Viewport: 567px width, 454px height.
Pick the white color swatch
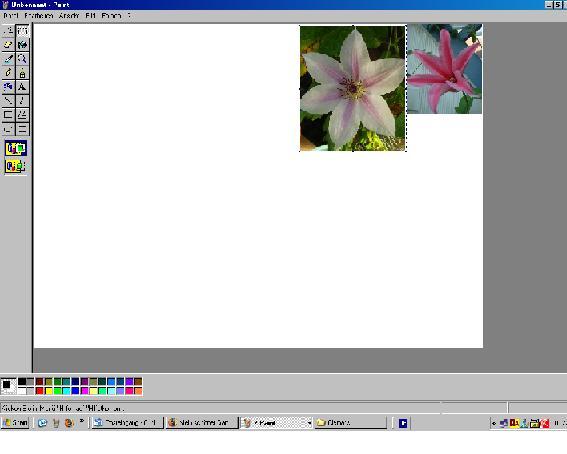(22, 391)
